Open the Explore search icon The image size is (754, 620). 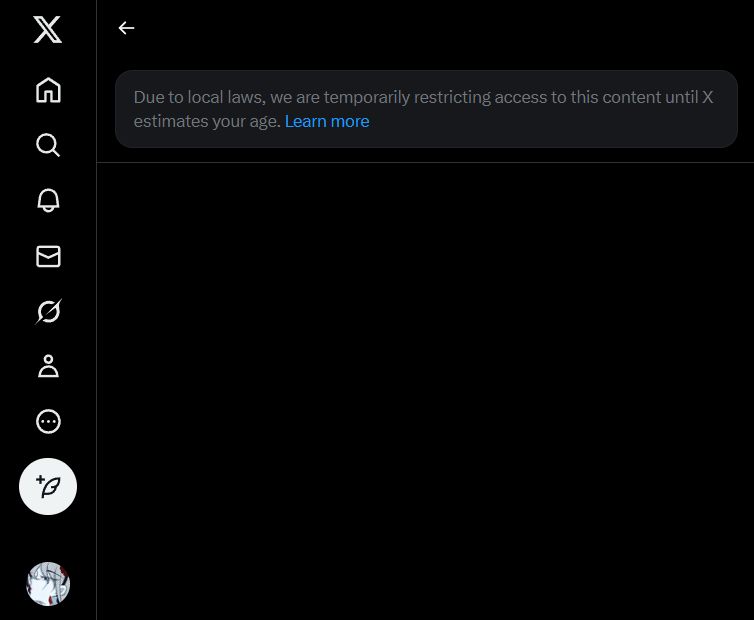point(48,145)
